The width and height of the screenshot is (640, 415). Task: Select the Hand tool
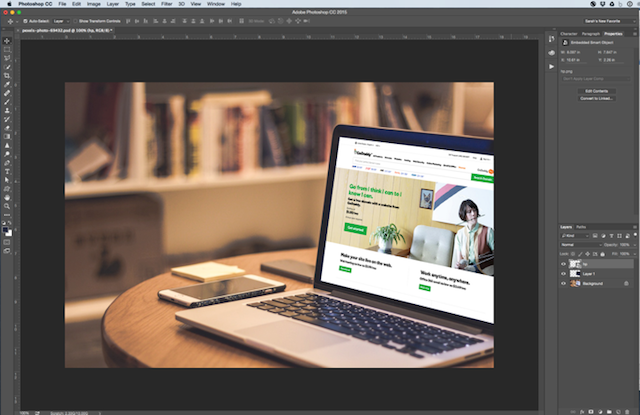(x=7, y=198)
